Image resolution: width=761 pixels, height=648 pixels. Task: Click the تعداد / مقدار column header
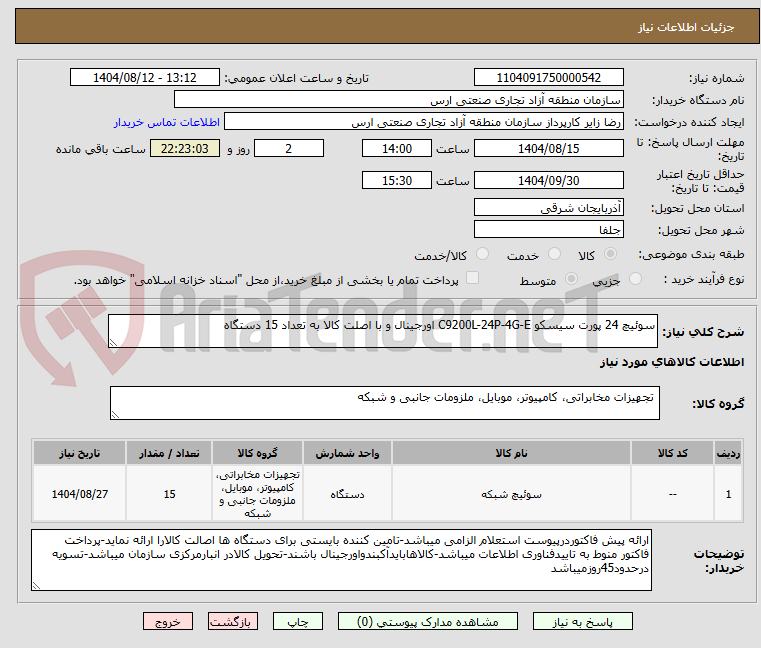(169, 453)
